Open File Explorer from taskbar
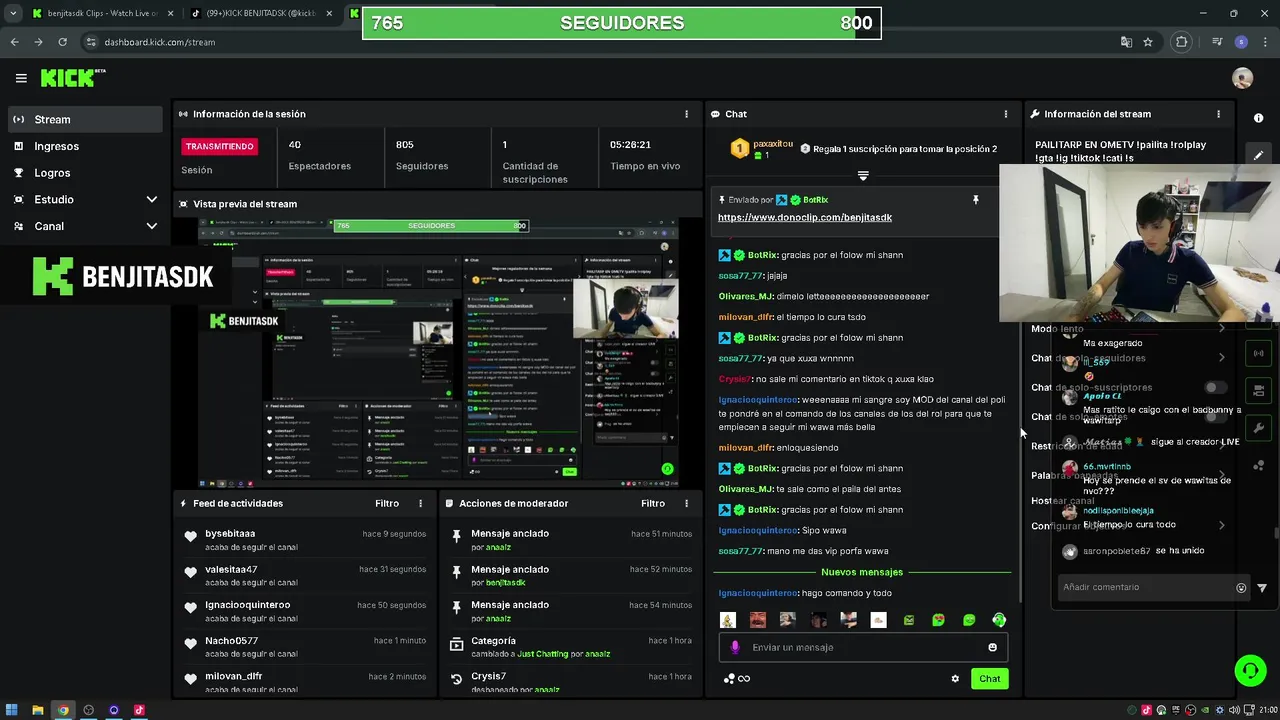The height and width of the screenshot is (720, 1280). tap(37, 710)
